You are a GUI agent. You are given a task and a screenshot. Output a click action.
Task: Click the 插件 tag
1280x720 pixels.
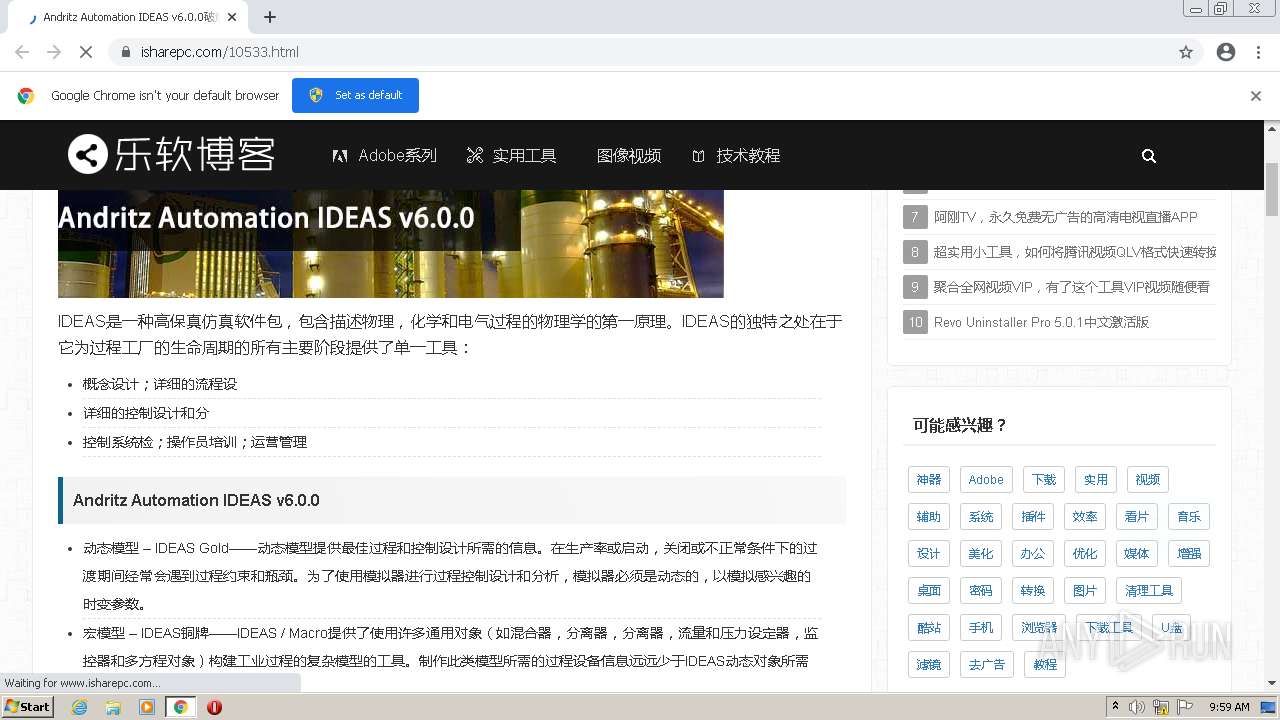pyautogui.click(x=1033, y=517)
